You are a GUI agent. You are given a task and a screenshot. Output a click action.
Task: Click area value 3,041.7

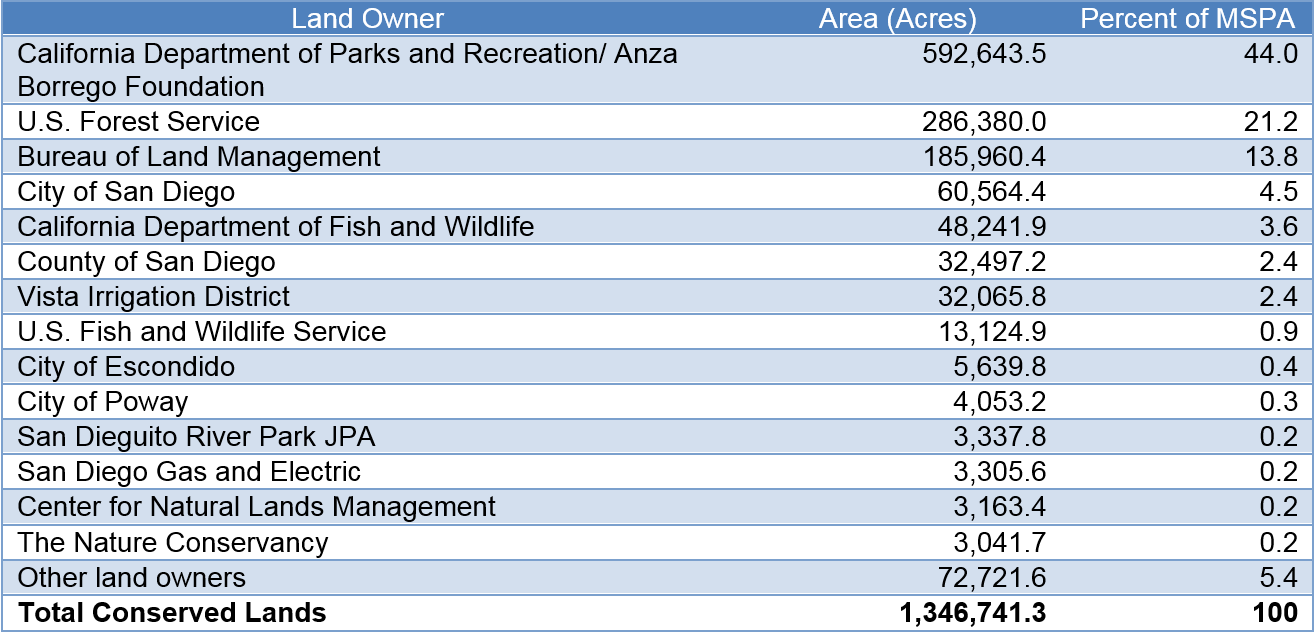(1000, 542)
